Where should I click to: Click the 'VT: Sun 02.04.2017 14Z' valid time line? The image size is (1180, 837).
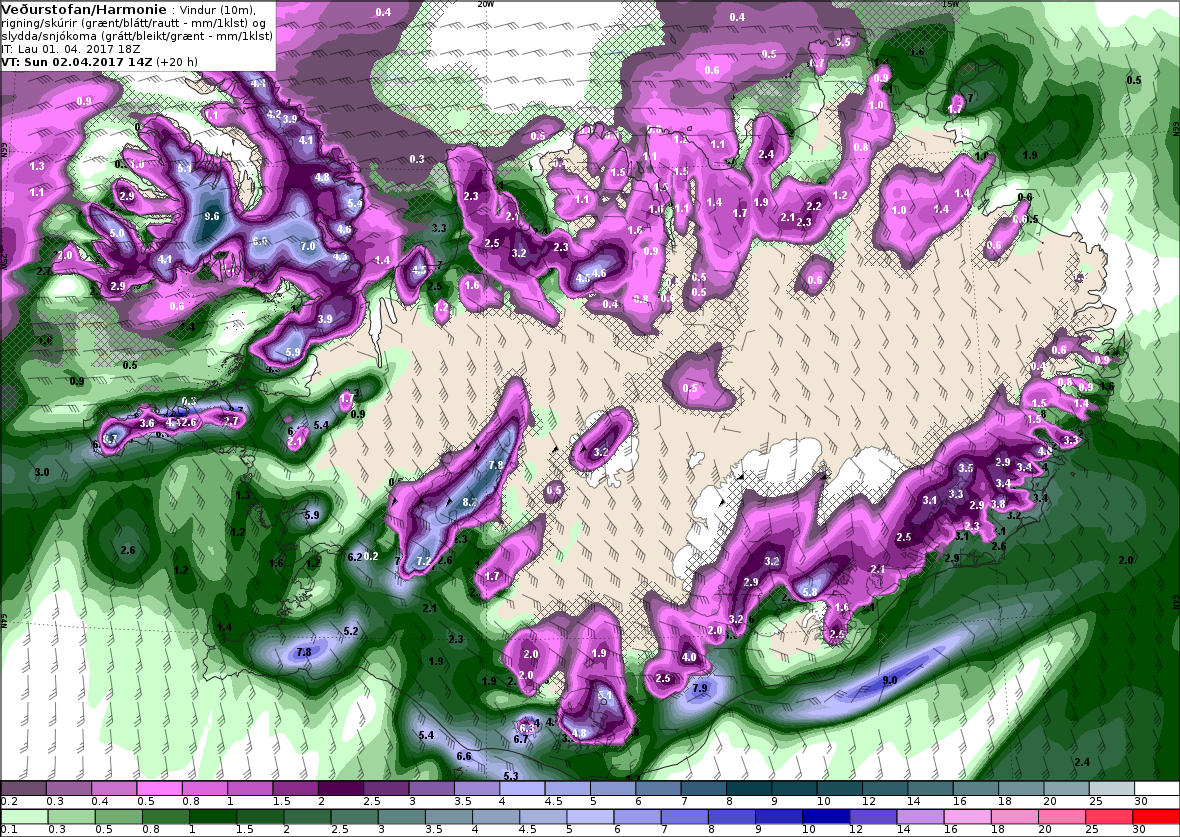tap(77, 62)
